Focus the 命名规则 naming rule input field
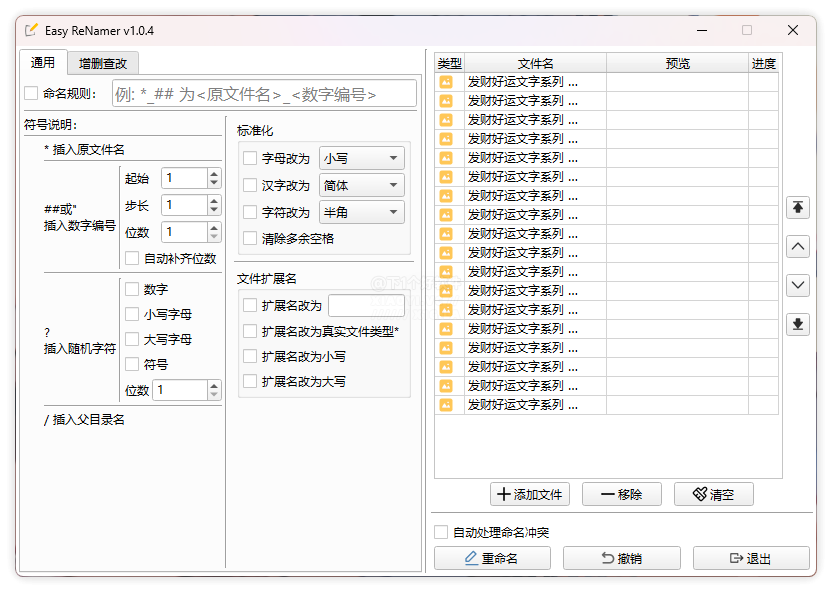This screenshot has width=832, height=592. pyautogui.click(x=264, y=94)
